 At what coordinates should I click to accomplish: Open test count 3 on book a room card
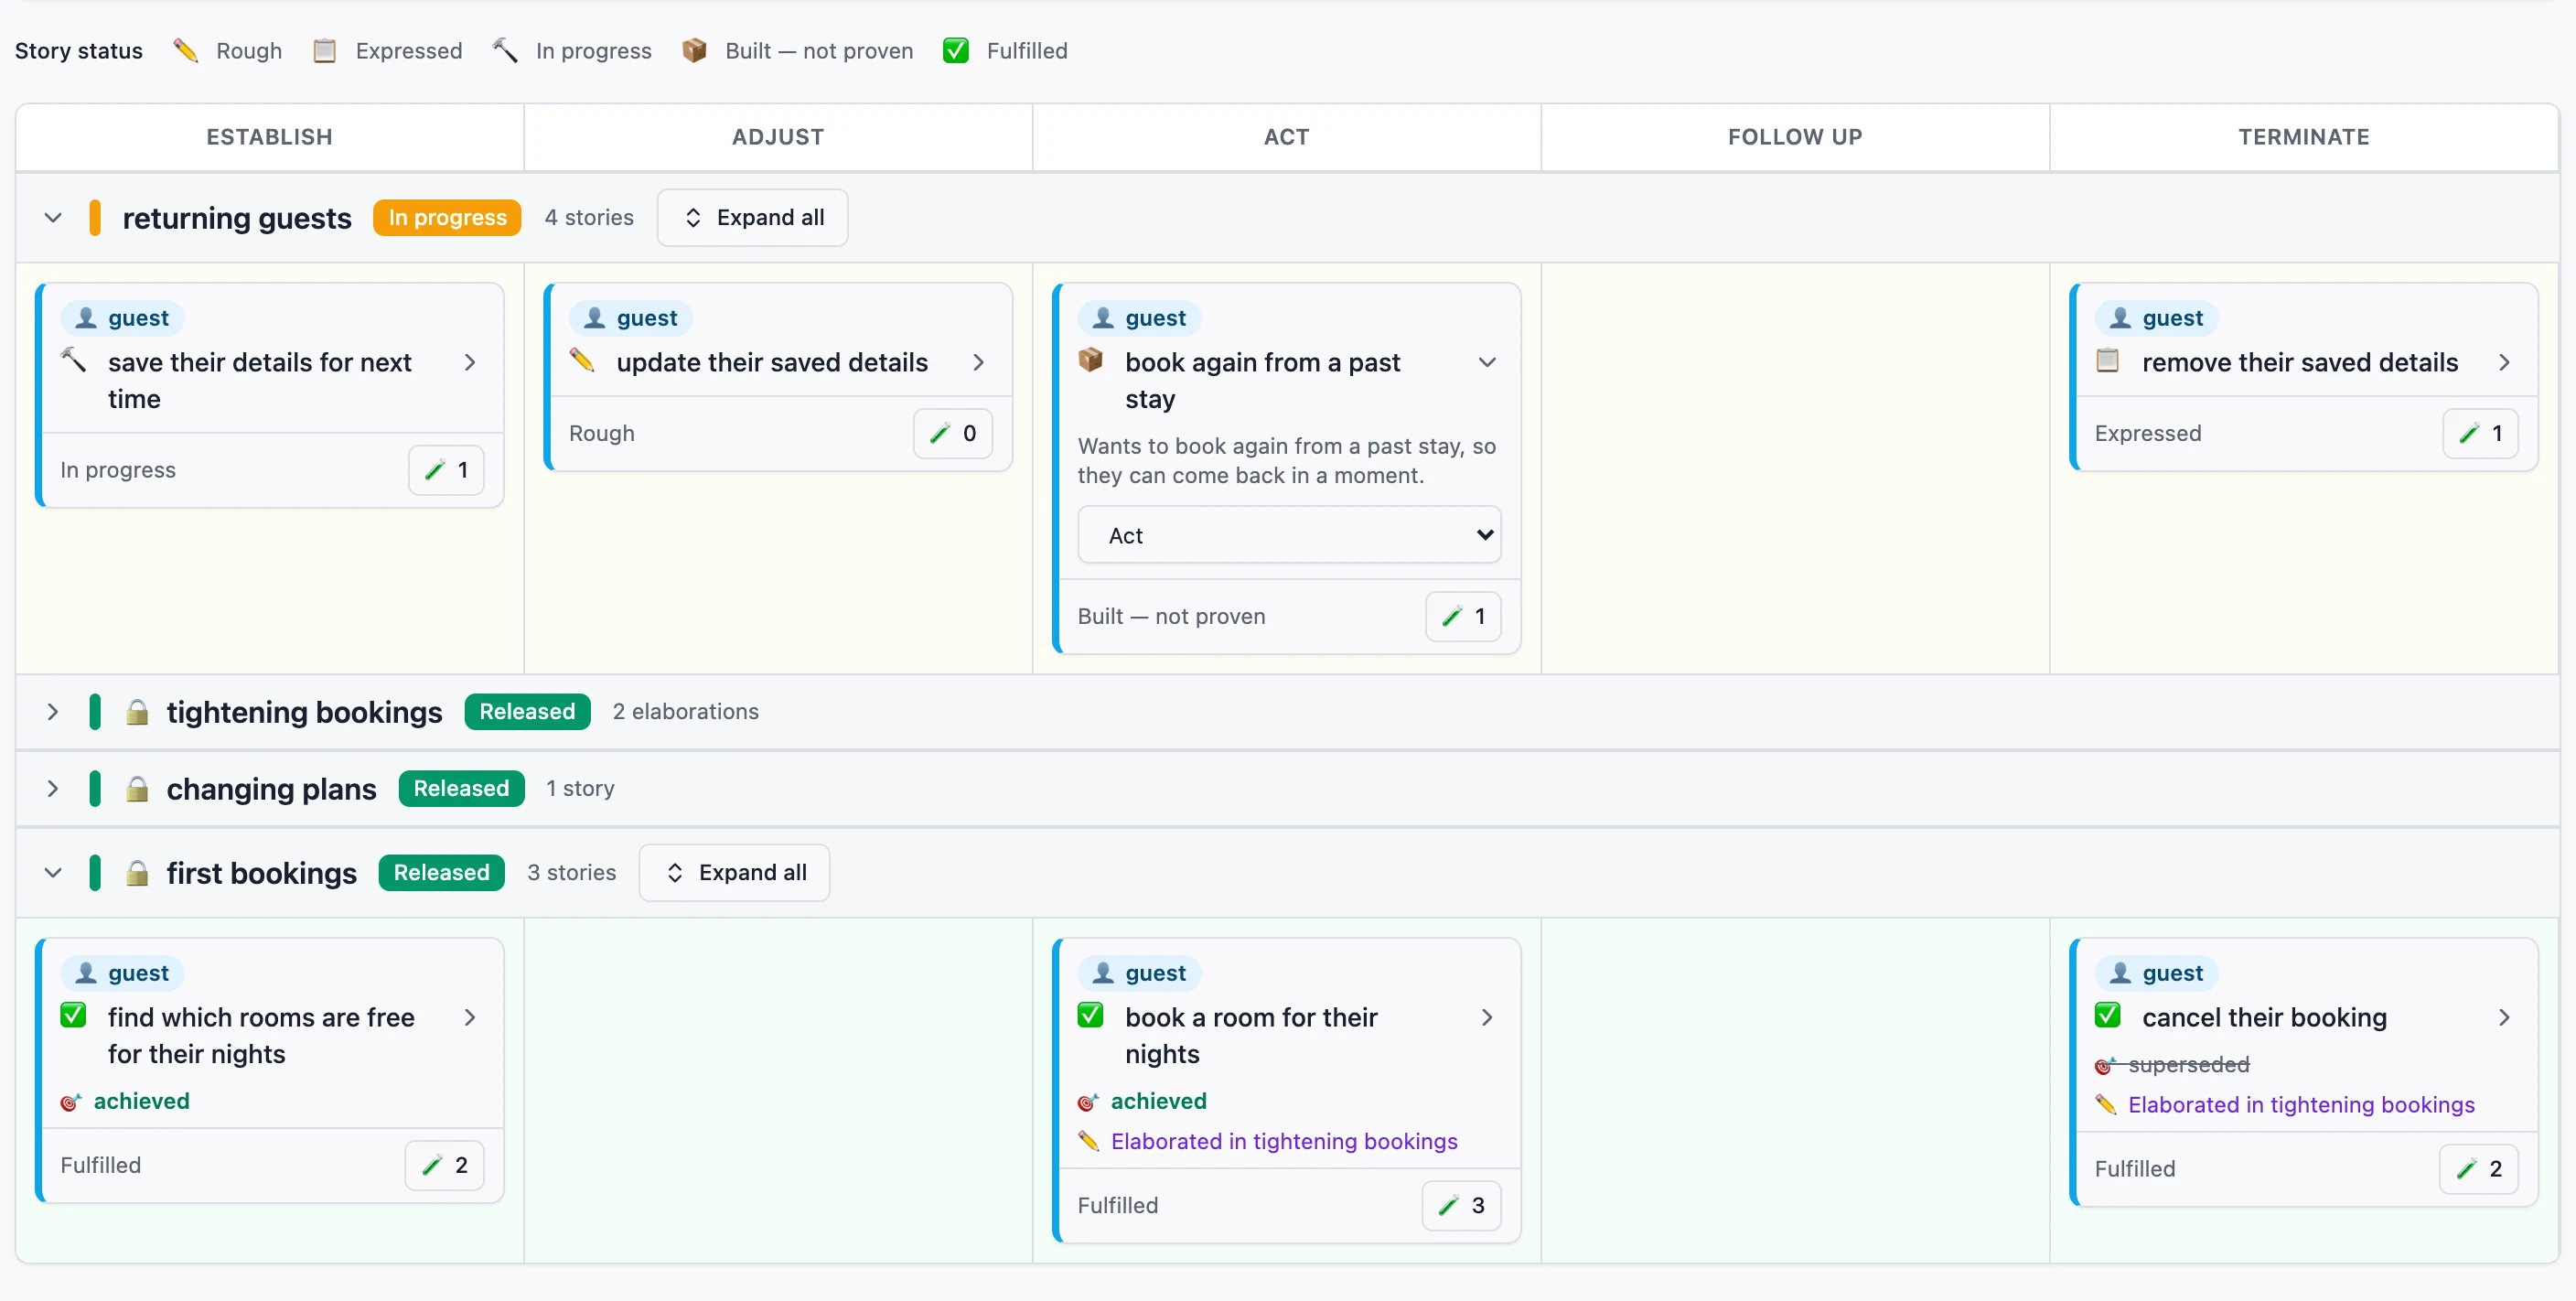(1462, 1205)
